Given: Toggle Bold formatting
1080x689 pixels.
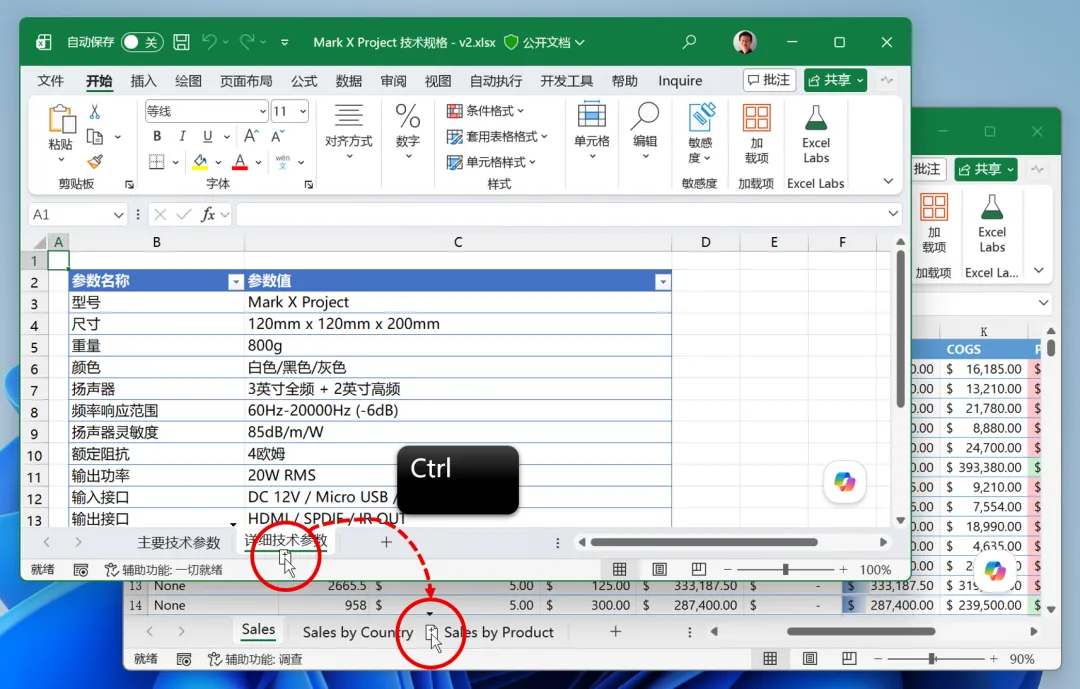Looking at the screenshot, I should (157, 136).
